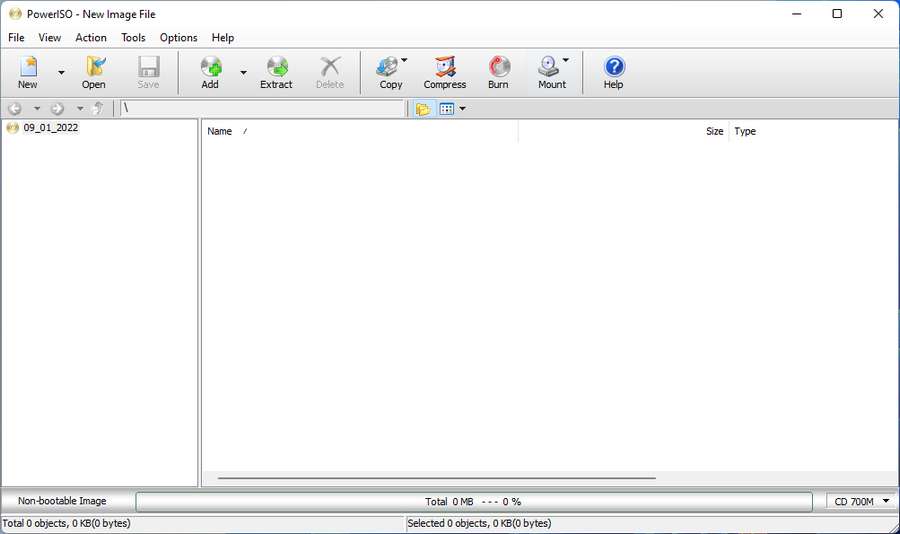Select the 09_01_2022 tree root

pyautogui.click(x=51, y=127)
